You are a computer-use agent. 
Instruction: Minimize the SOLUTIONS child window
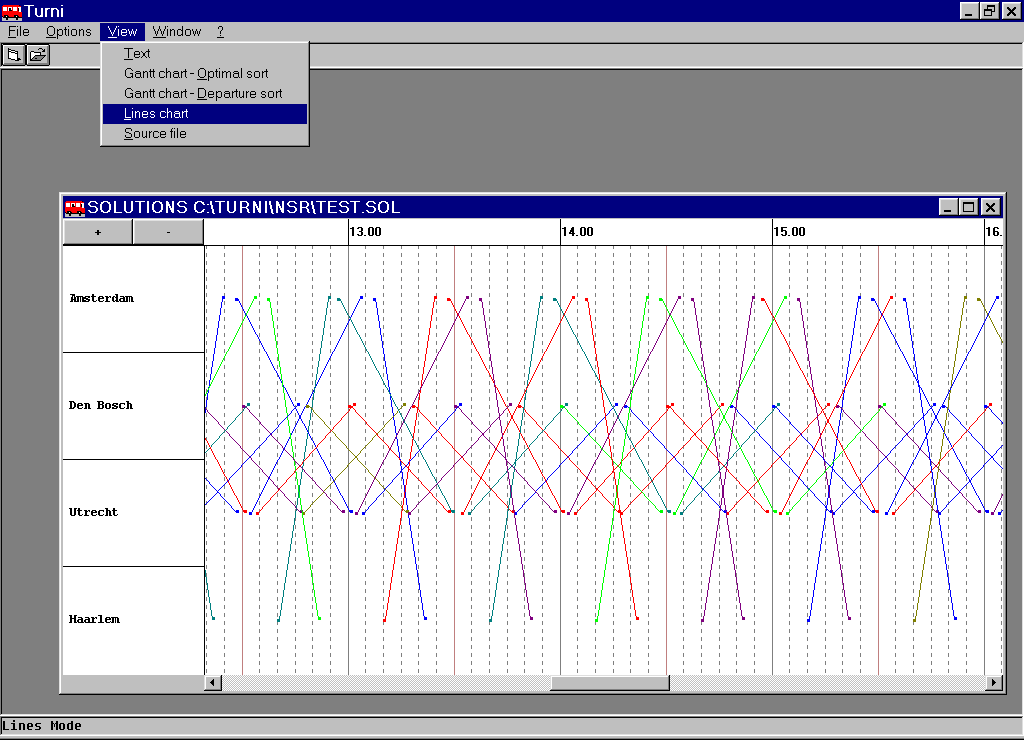tap(948, 207)
